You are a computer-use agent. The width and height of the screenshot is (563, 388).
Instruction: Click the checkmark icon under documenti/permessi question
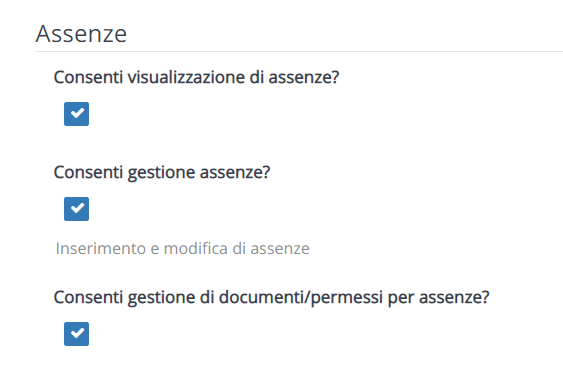(77, 333)
